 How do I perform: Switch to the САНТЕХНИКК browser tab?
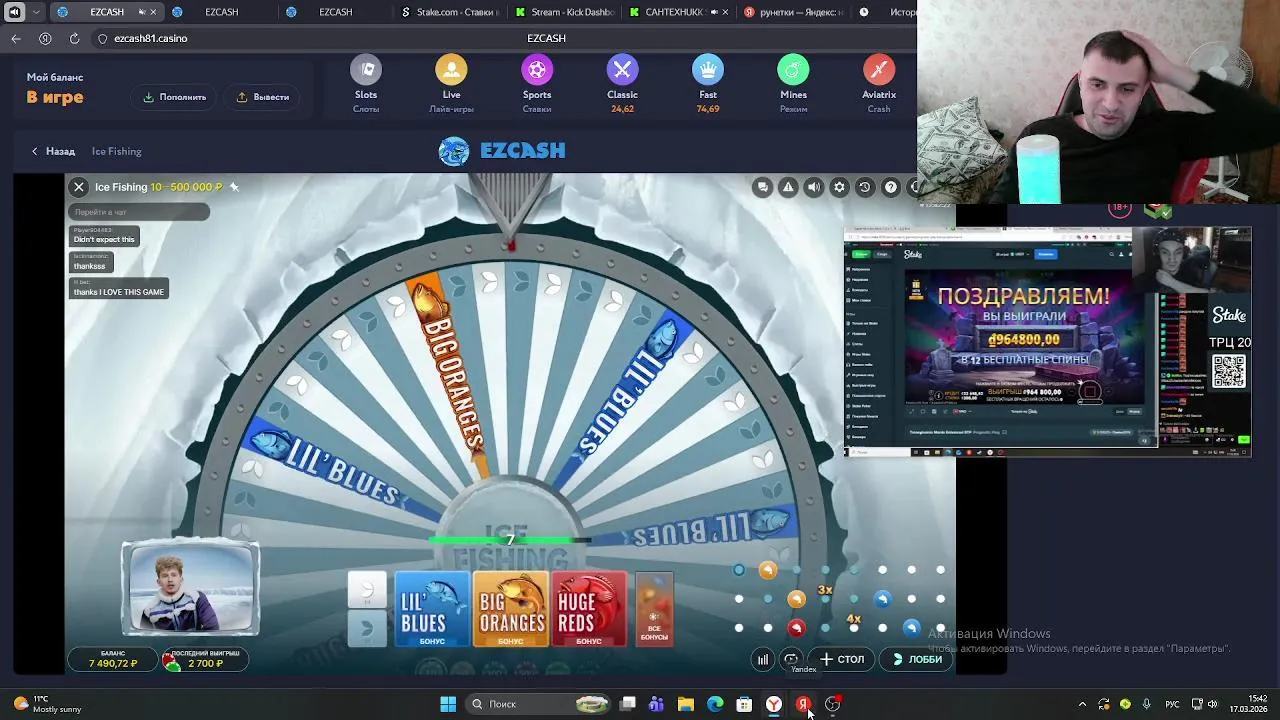click(x=676, y=12)
